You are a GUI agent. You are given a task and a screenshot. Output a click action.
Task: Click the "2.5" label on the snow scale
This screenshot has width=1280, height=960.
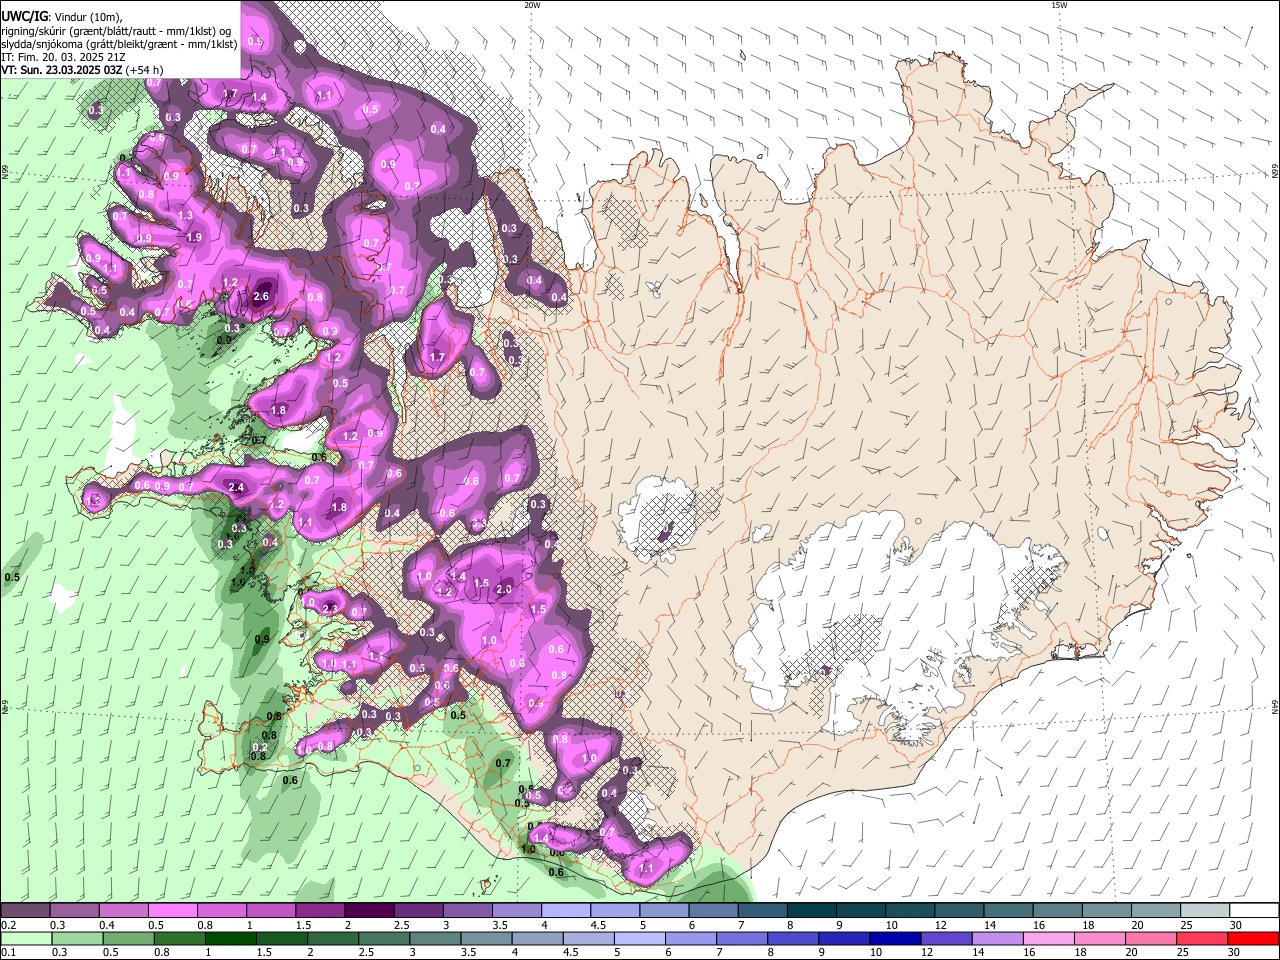401,925
